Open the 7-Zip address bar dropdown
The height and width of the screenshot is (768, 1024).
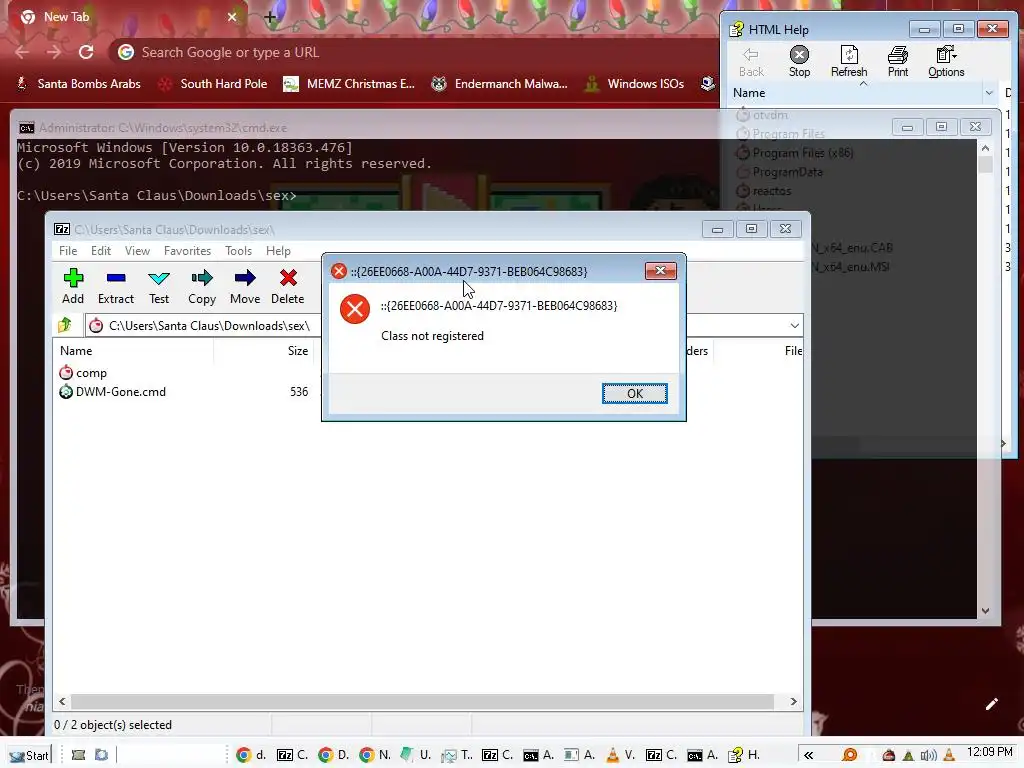click(794, 325)
